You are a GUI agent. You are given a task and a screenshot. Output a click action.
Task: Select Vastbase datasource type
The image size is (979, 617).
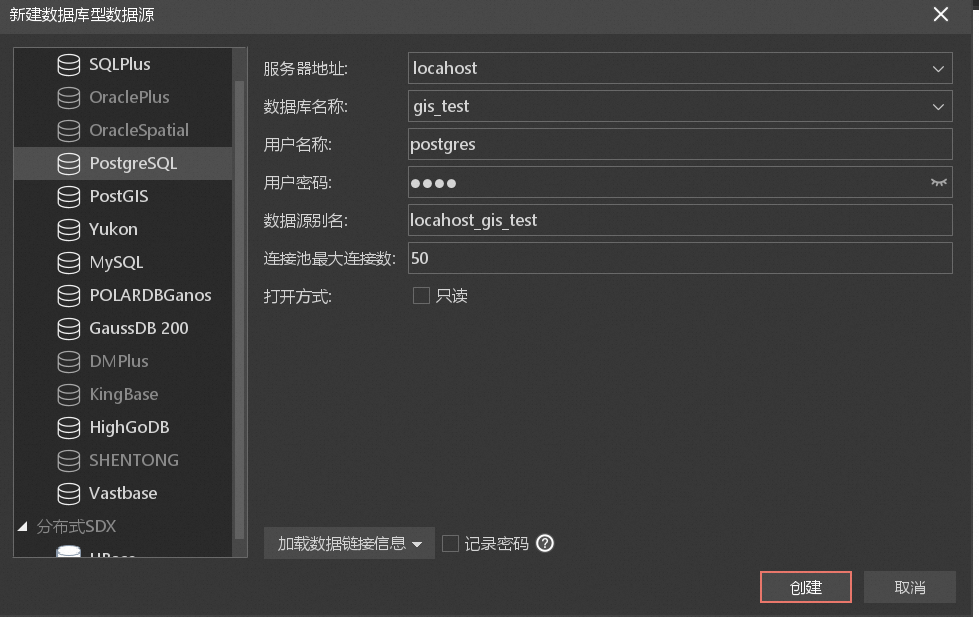click(x=123, y=494)
